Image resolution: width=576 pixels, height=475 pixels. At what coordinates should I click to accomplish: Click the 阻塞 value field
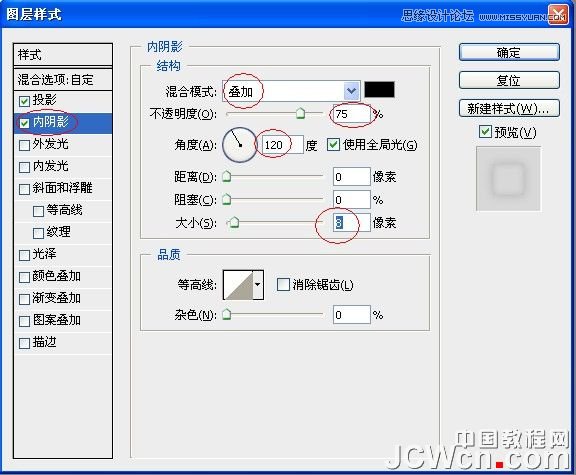[352, 199]
